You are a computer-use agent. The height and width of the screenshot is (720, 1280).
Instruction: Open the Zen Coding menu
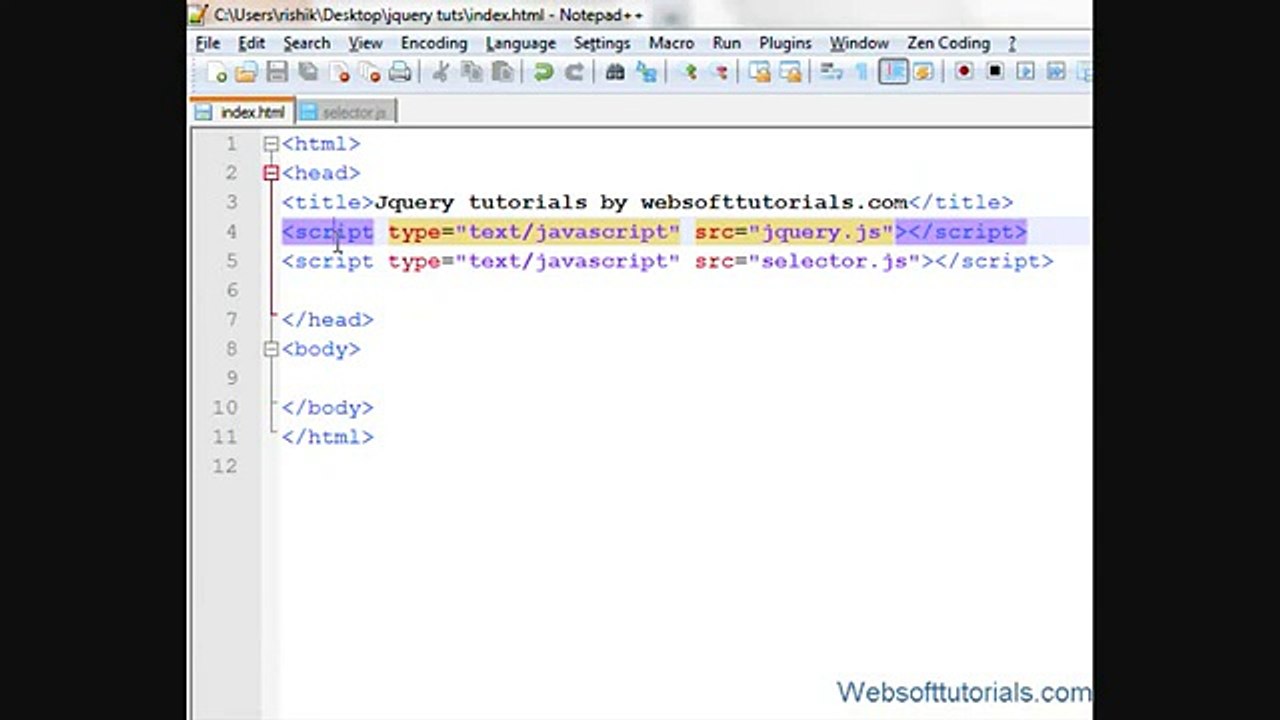point(948,43)
